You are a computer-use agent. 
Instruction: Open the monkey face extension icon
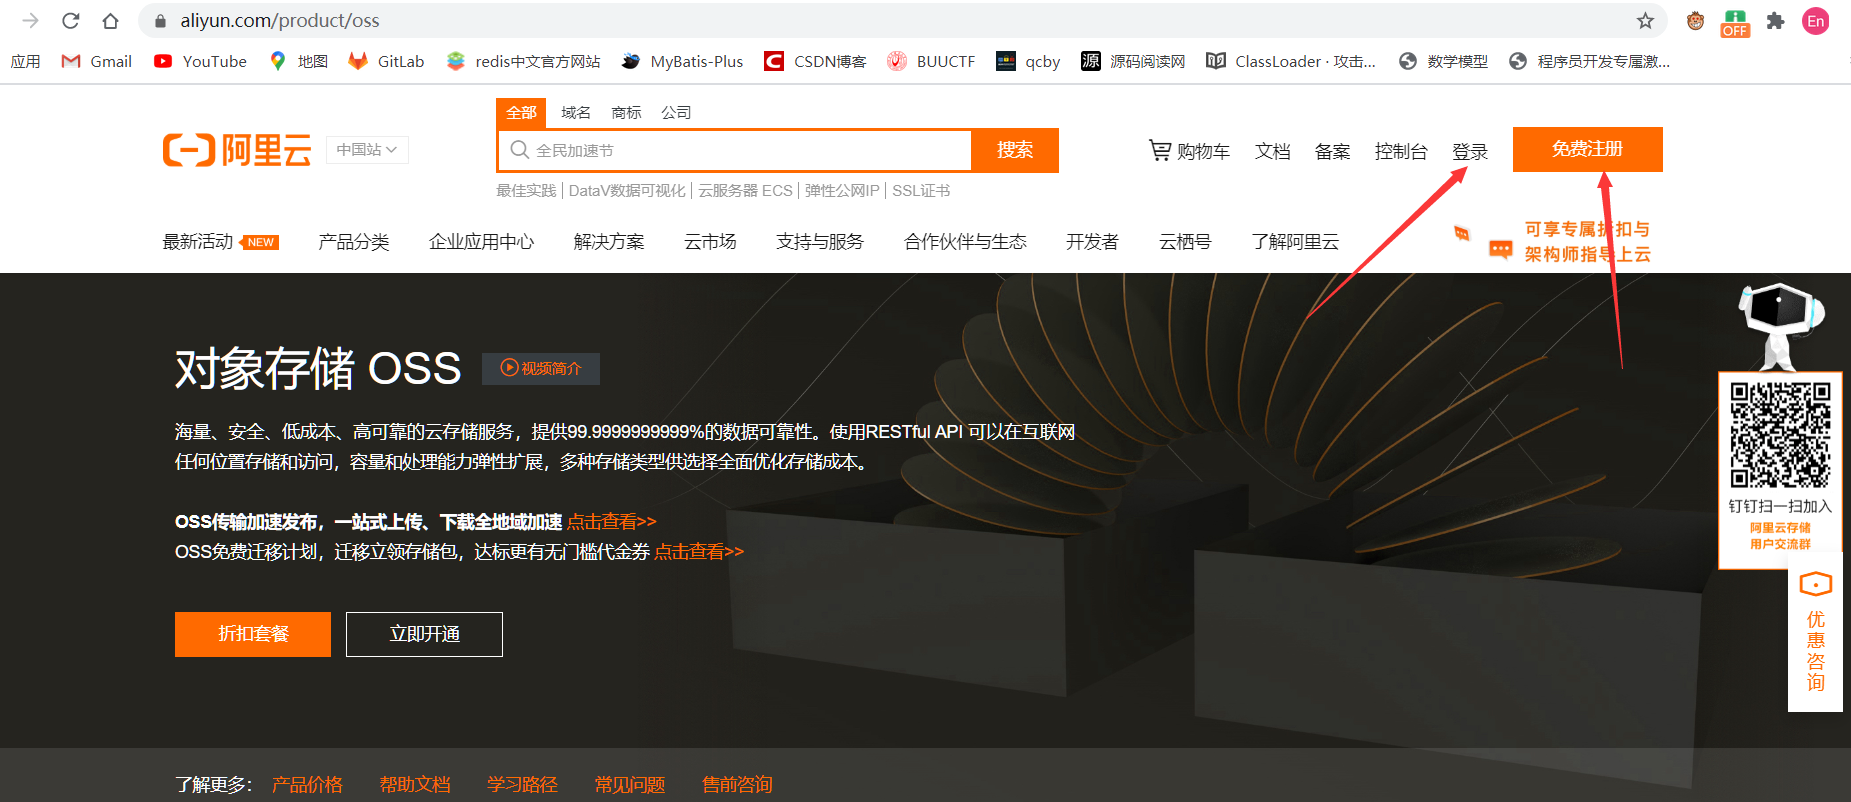pyautogui.click(x=1695, y=20)
